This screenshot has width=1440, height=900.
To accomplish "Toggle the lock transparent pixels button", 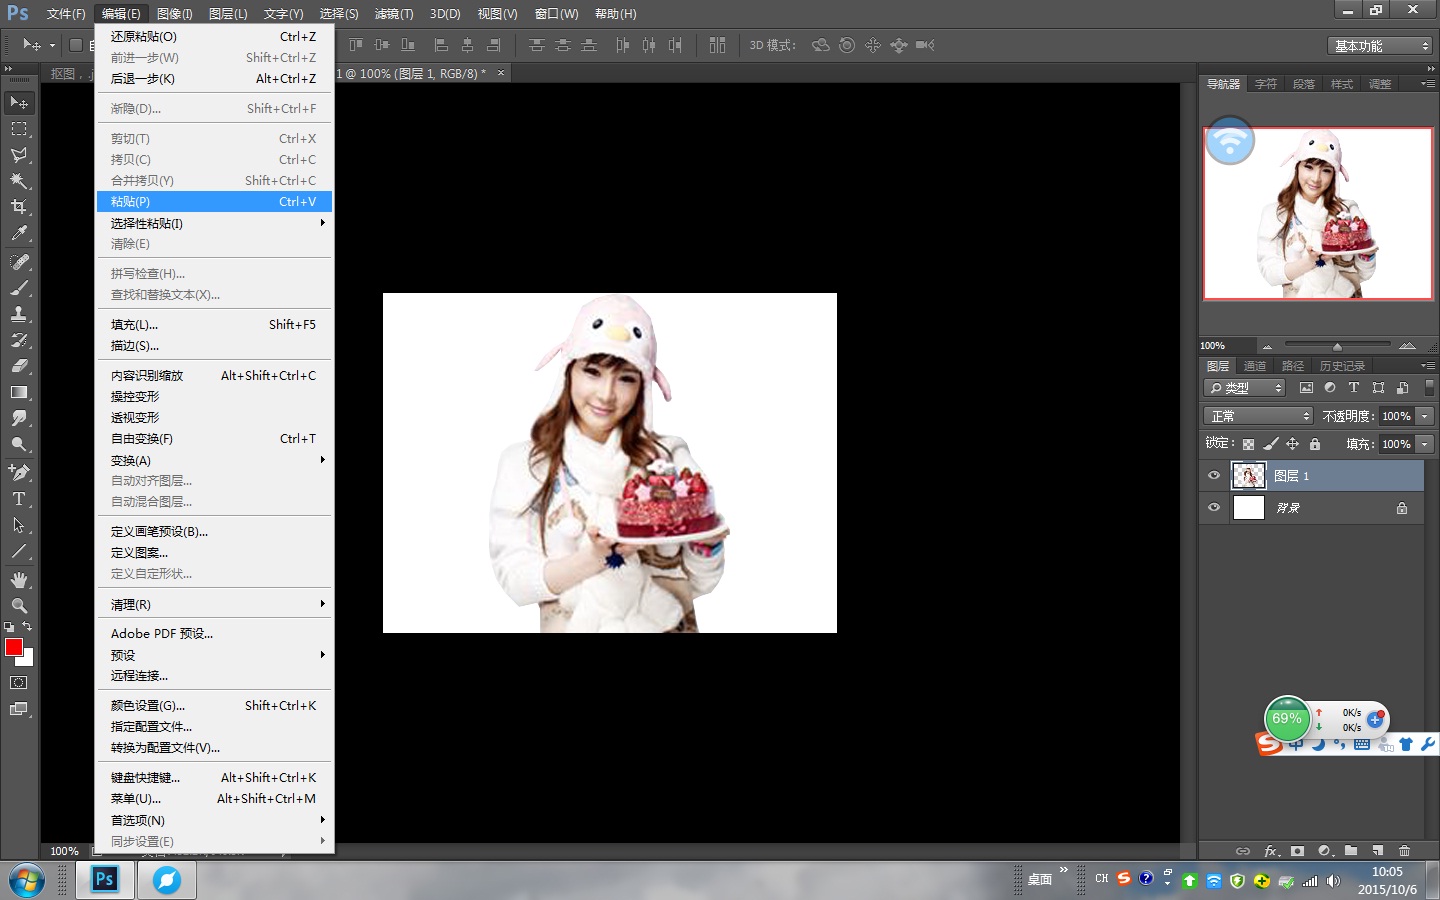I will tap(1248, 444).
